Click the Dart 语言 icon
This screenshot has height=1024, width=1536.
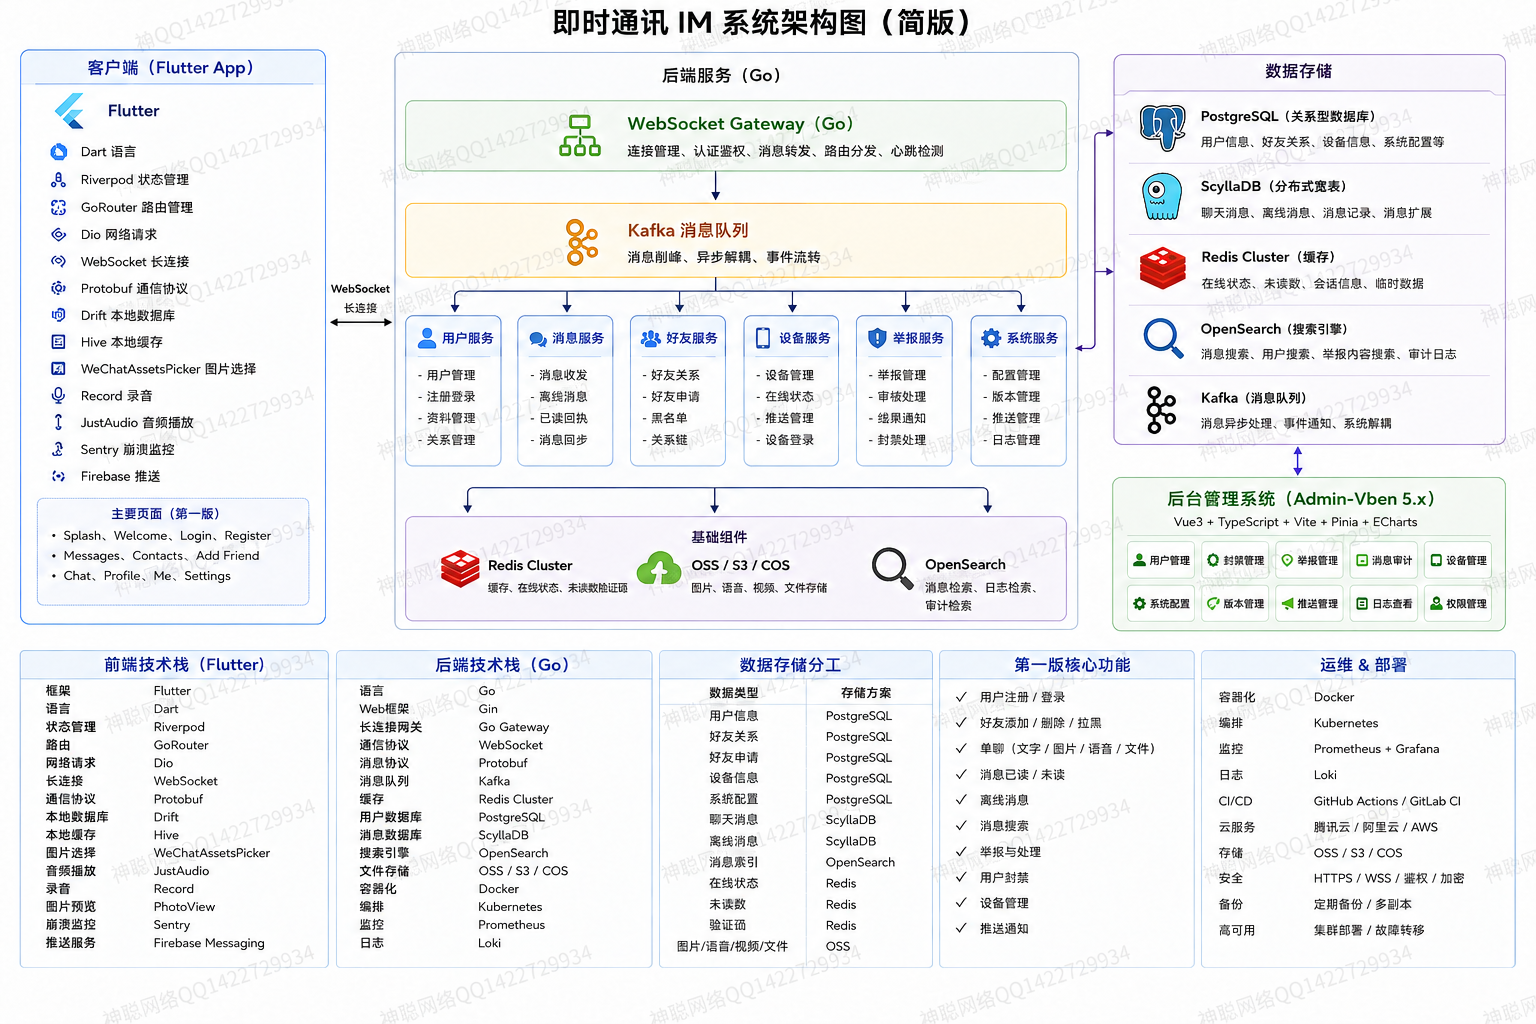coord(58,152)
